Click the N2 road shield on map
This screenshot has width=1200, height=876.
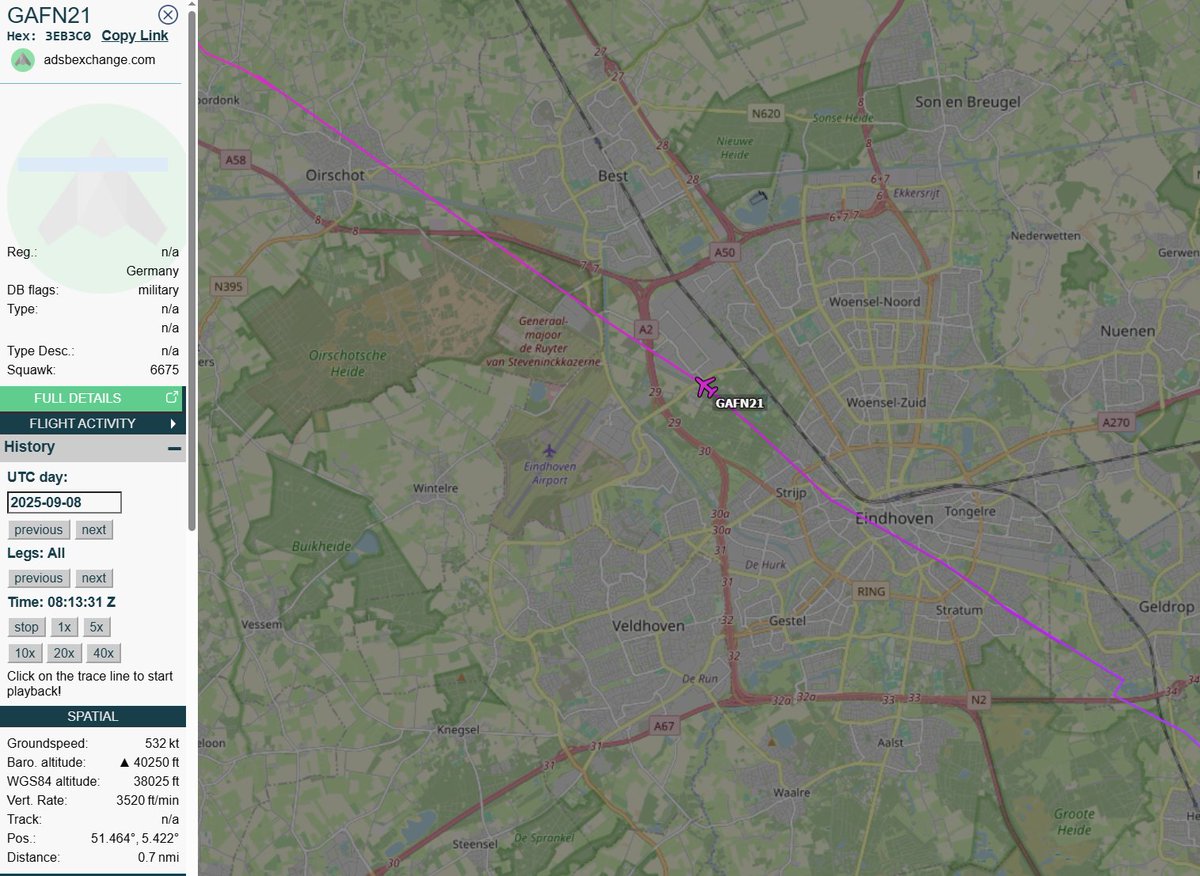coord(978,701)
